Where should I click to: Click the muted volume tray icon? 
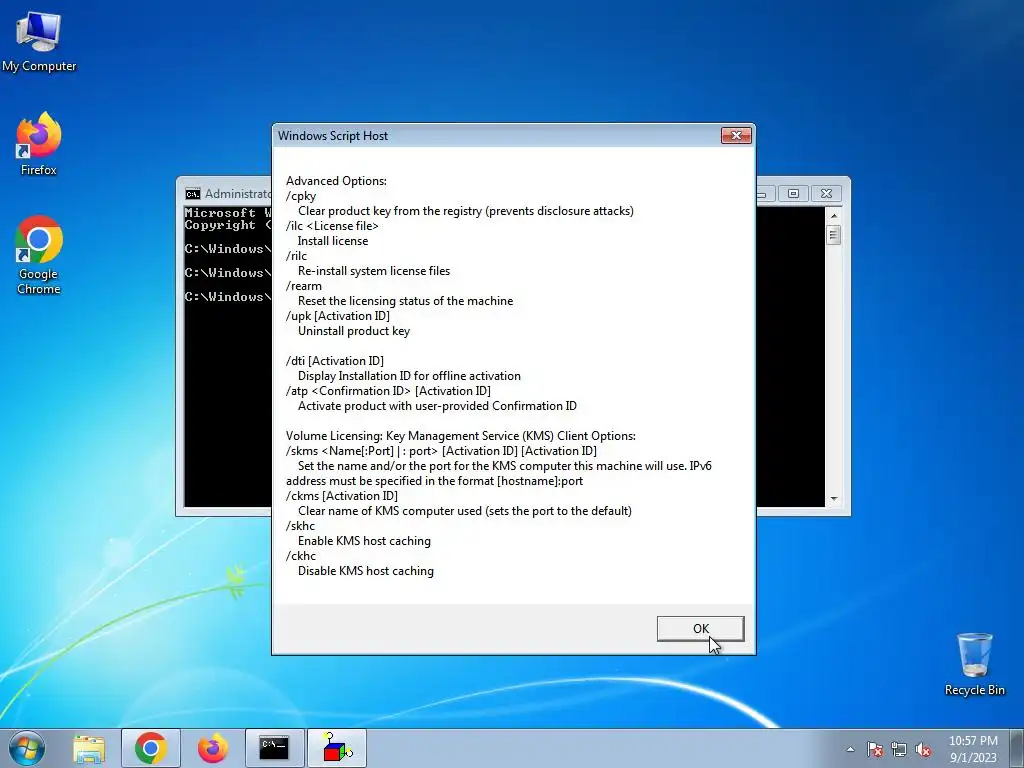click(923, 749)
